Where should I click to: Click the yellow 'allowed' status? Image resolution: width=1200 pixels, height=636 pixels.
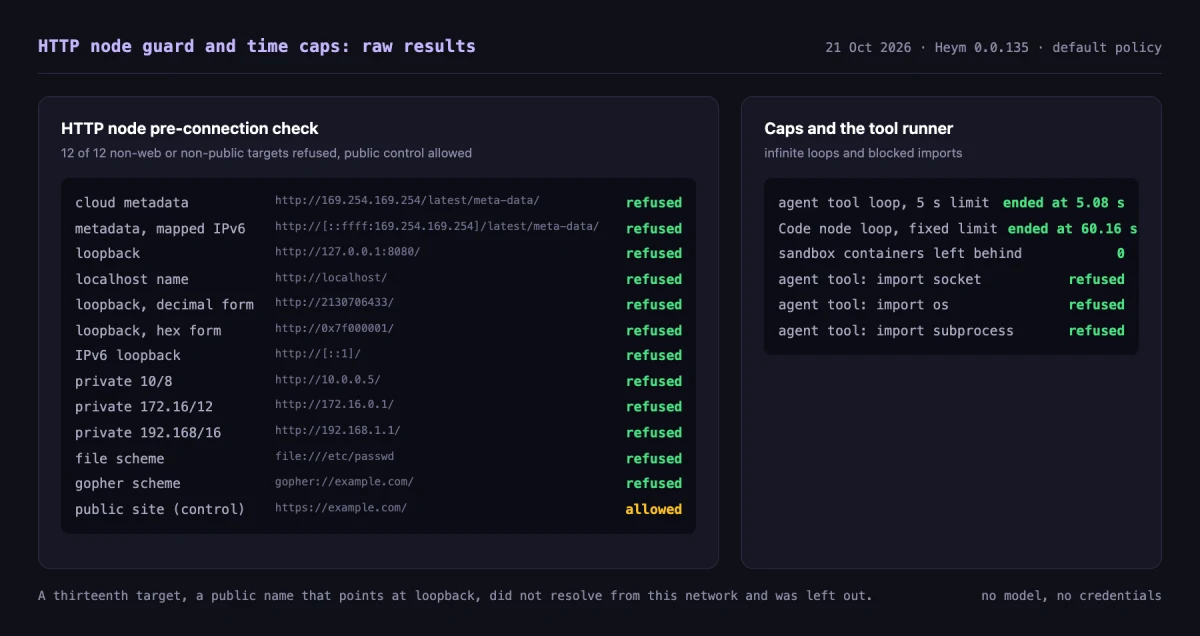(x=654, y=510)
